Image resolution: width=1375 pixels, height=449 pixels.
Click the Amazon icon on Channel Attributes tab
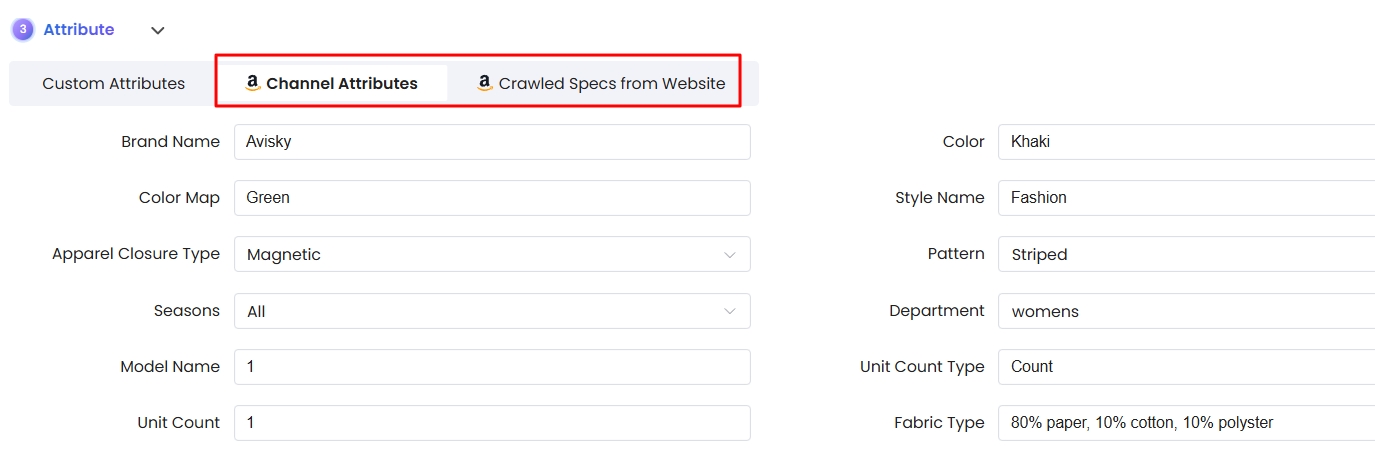coord(253,83)
